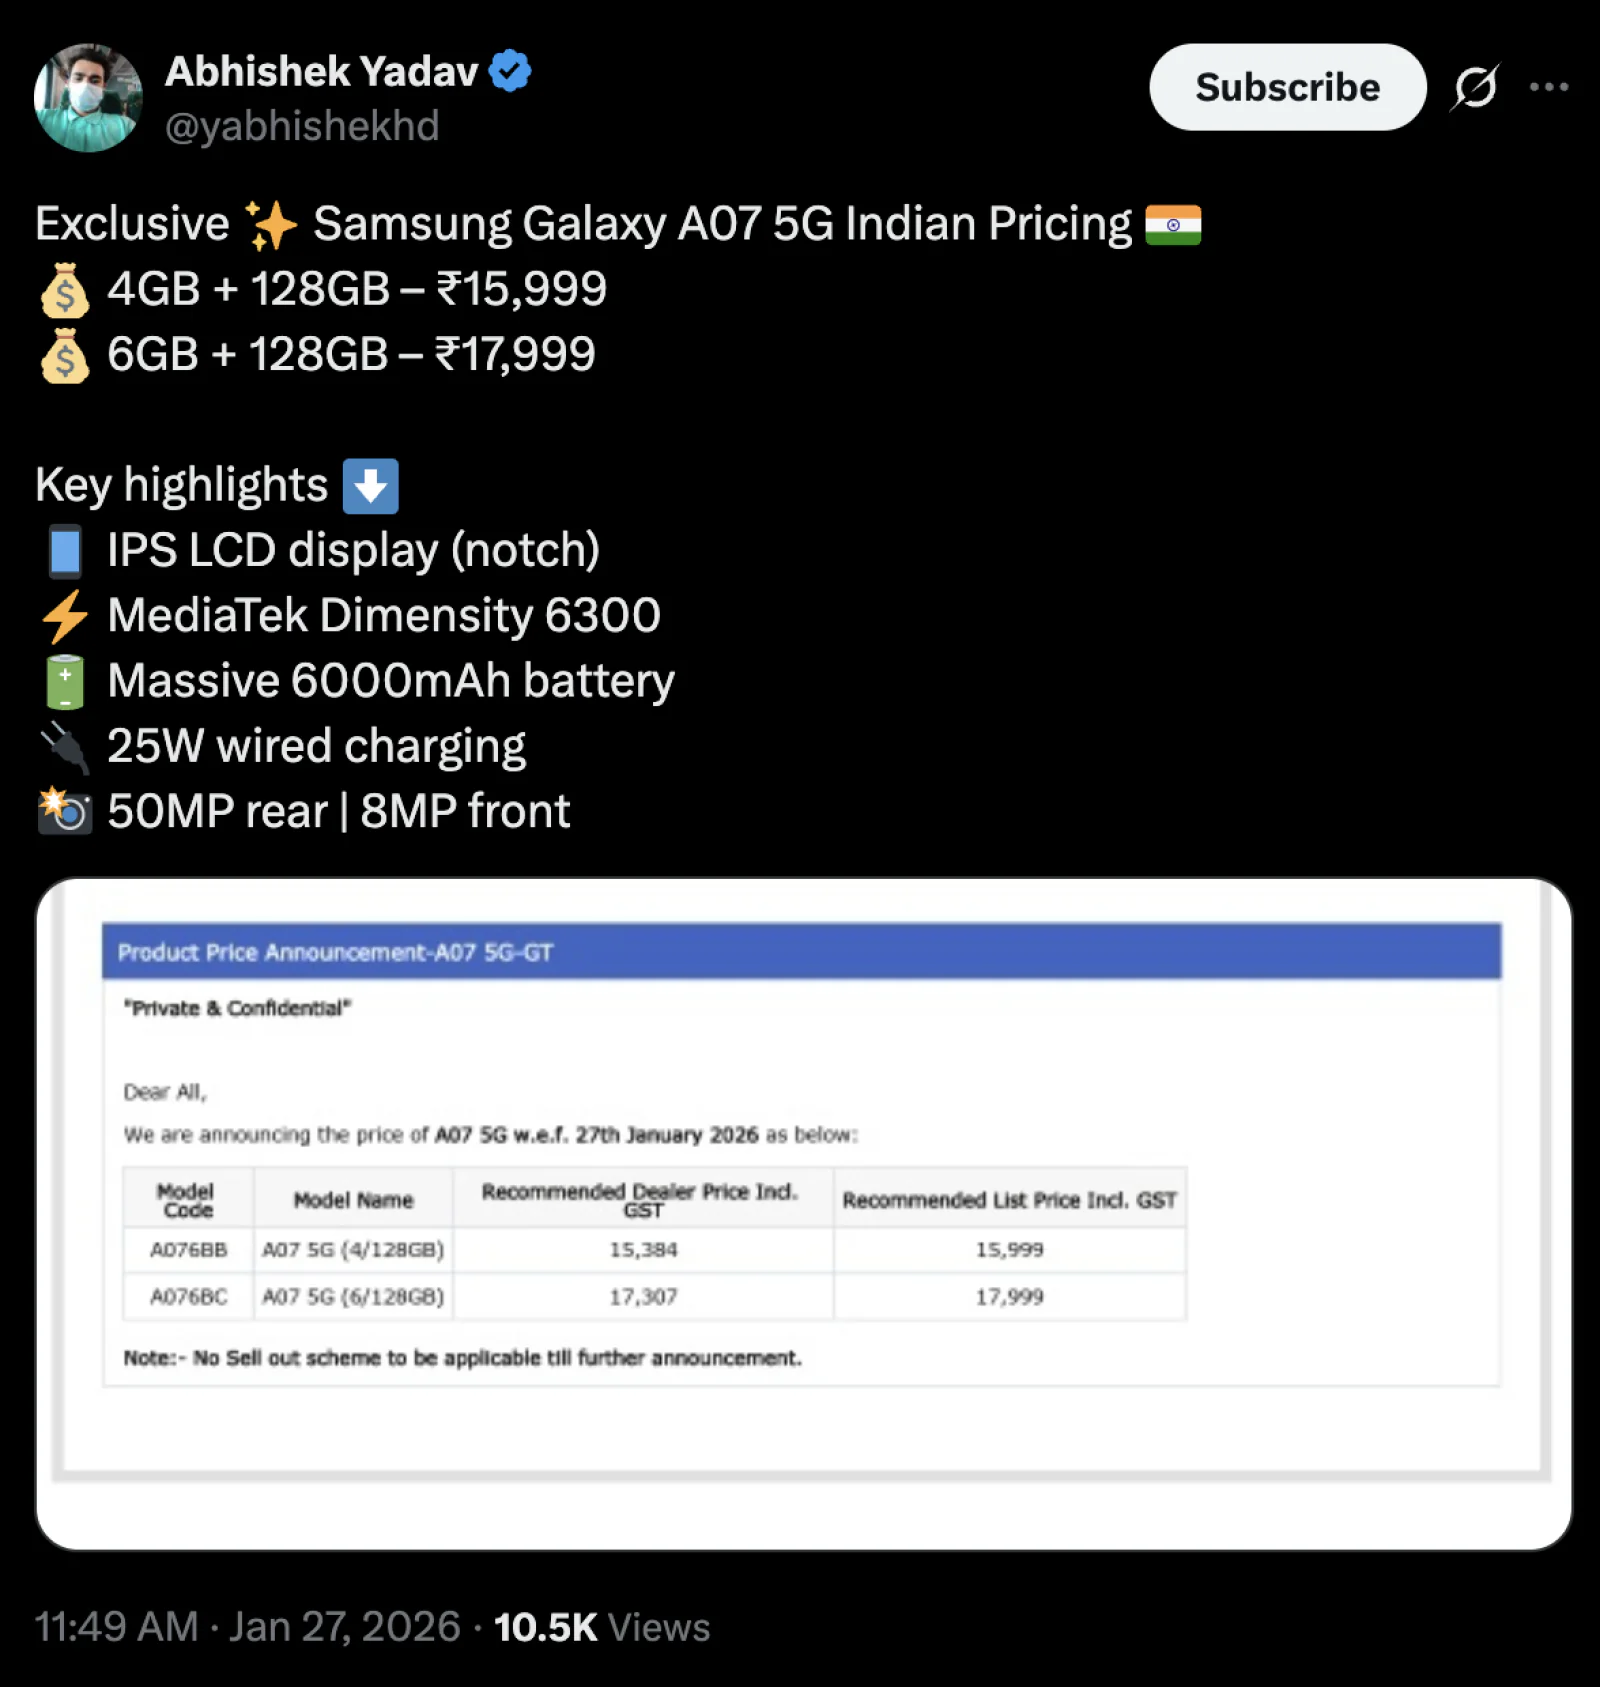The width and height of the screenshot is (1600, 1687).
Task: Click the camera flash emoji
Action: [65, 811]
